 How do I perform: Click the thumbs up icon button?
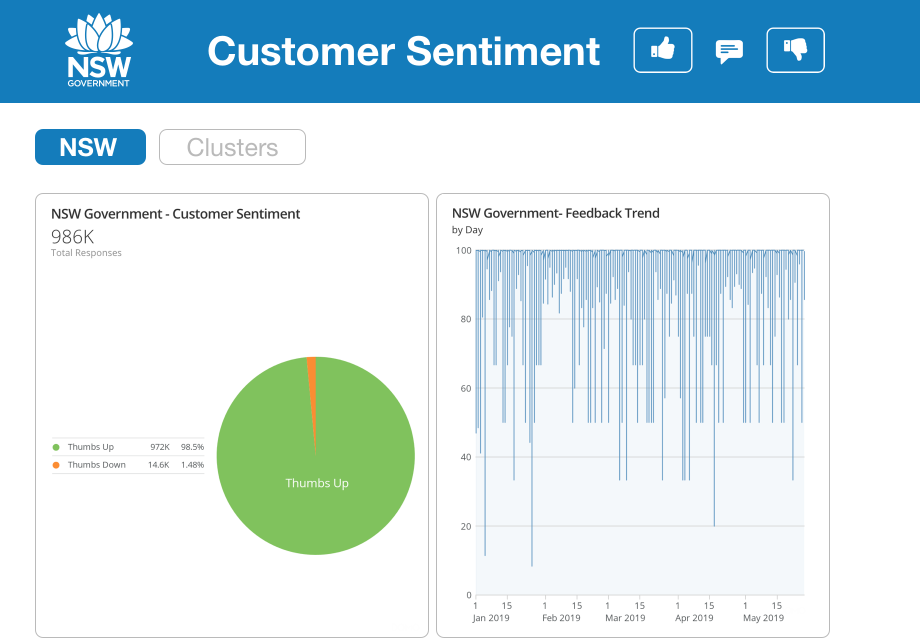click(x=662, y=50)
